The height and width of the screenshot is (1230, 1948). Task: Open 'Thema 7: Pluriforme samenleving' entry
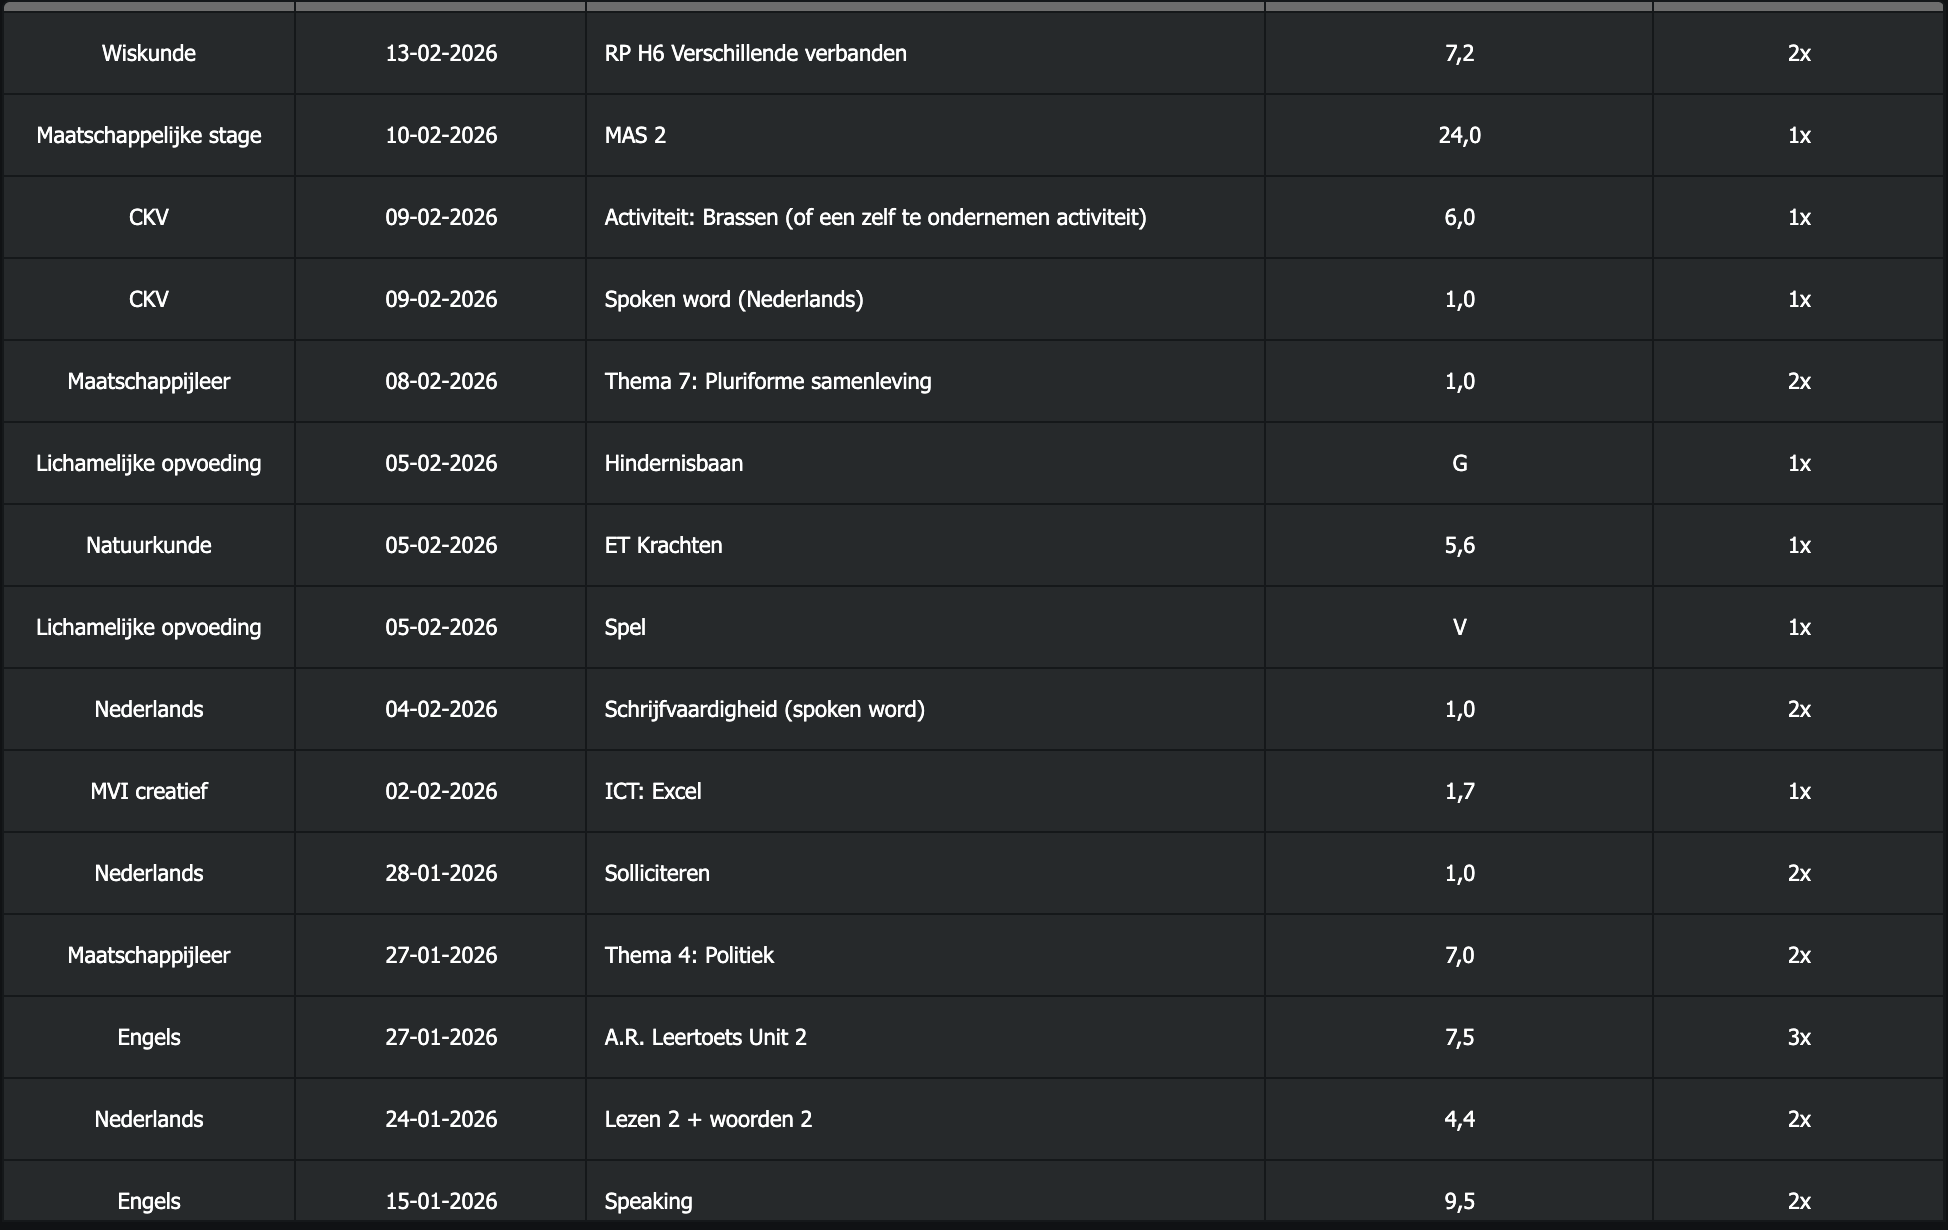(x=767, y=381)
